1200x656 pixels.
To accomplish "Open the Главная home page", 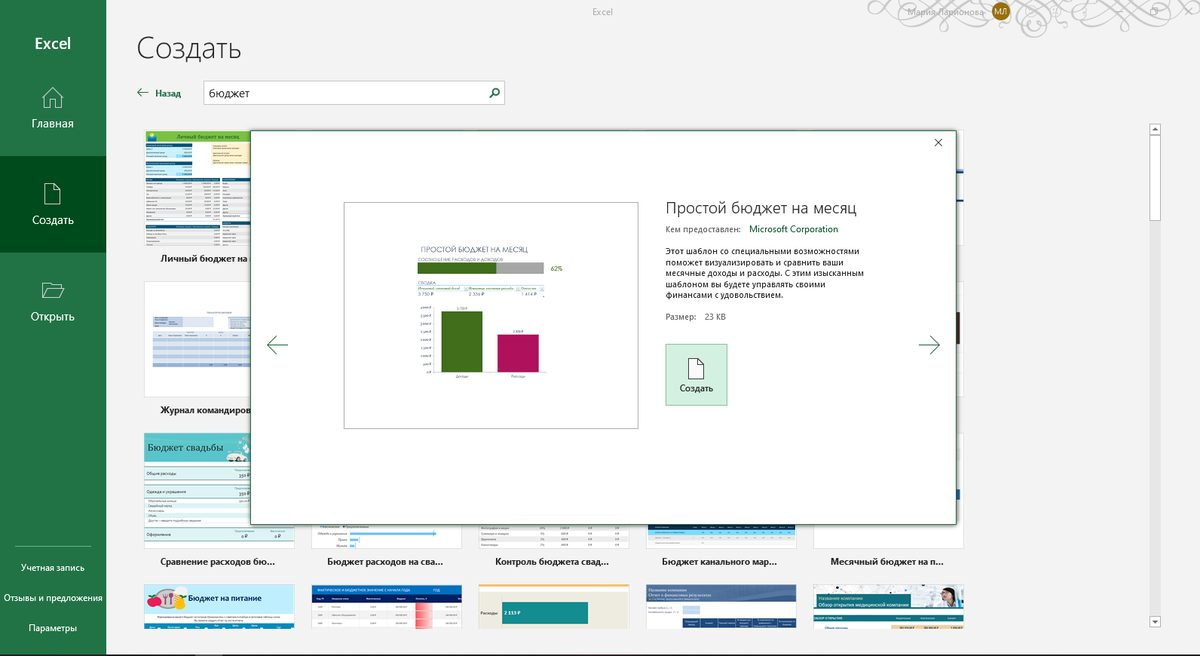I will [53, 109].
